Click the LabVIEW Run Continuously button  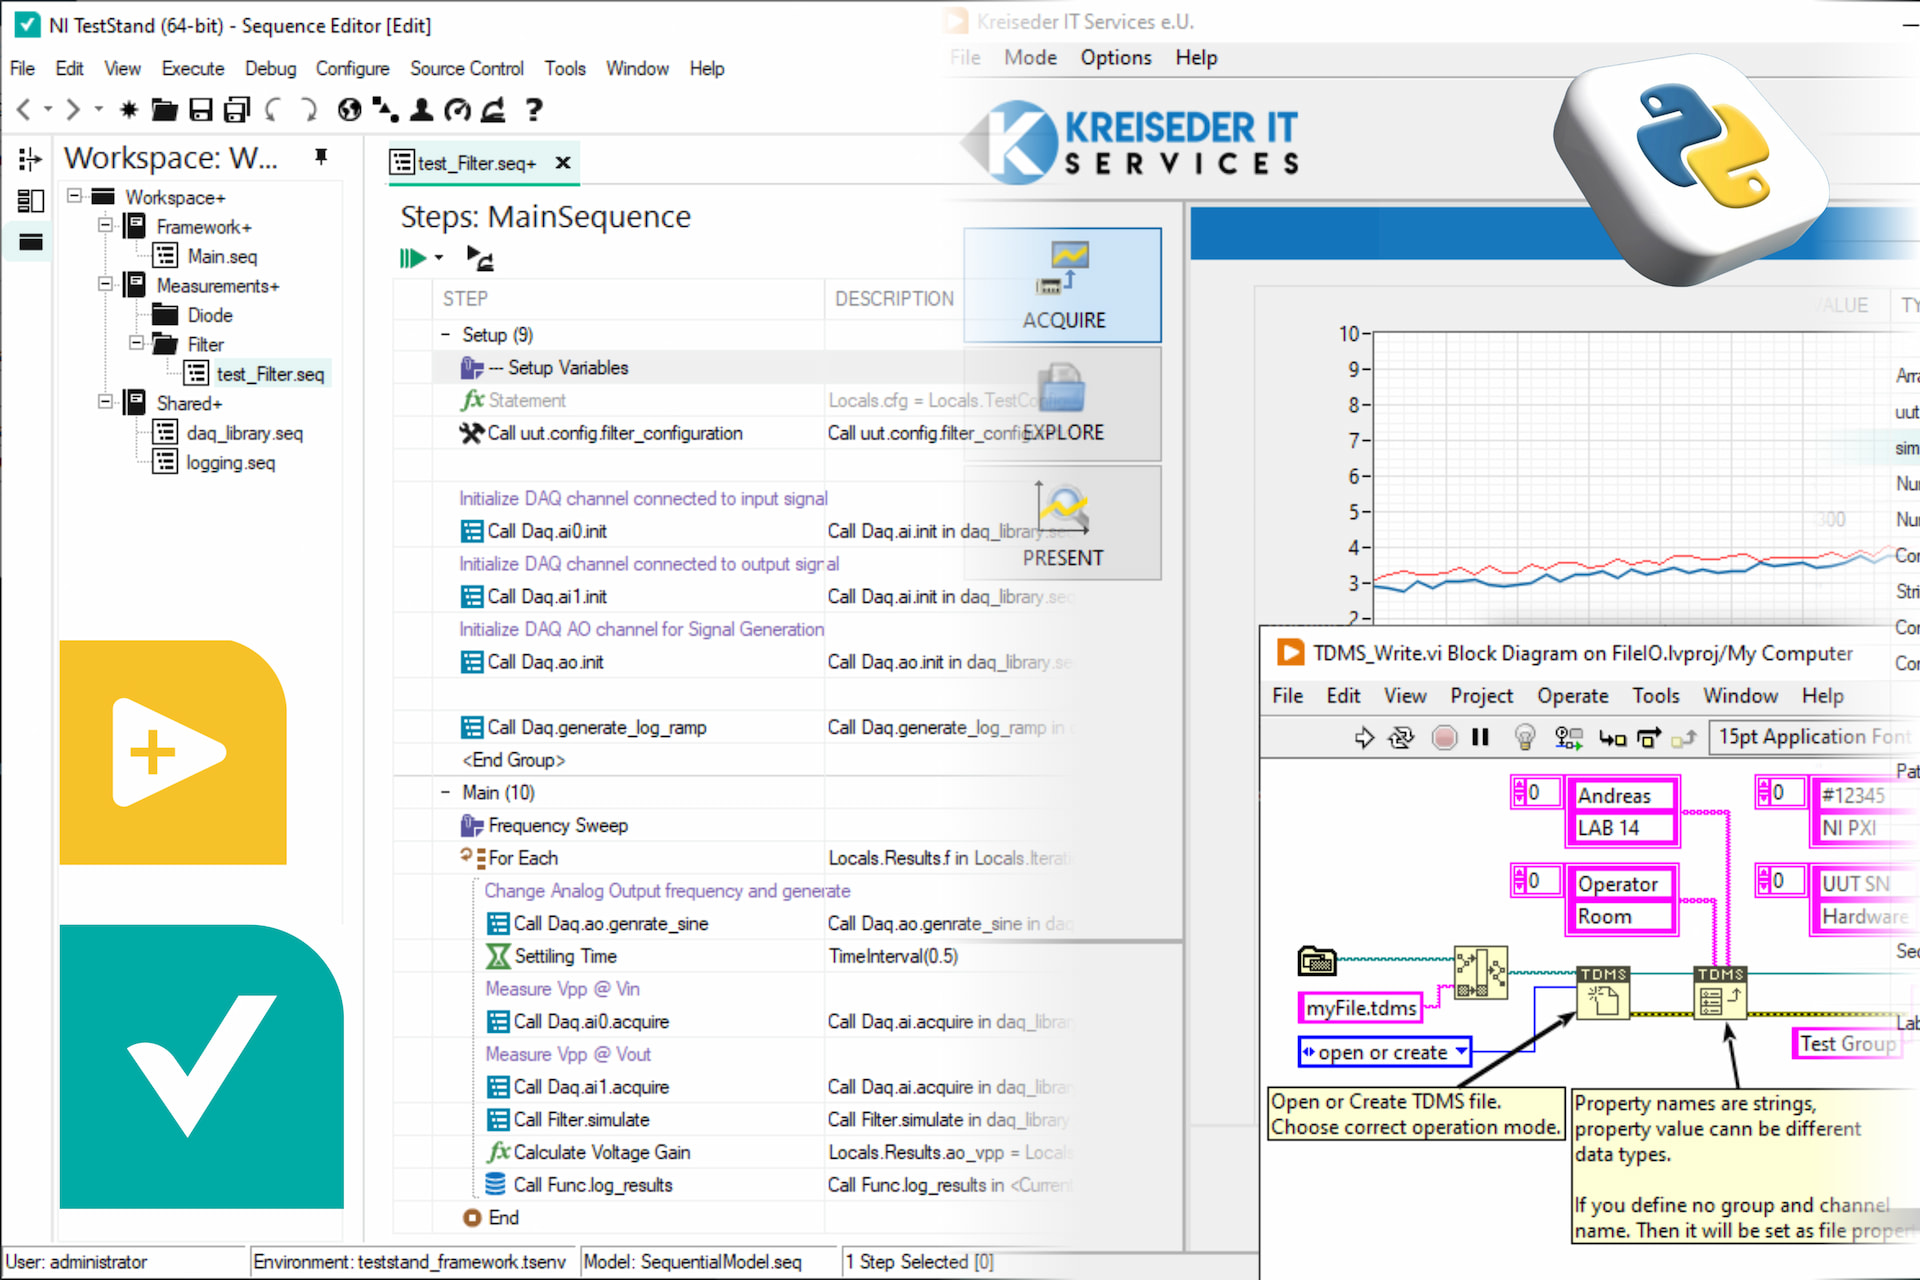(1401, 738)
